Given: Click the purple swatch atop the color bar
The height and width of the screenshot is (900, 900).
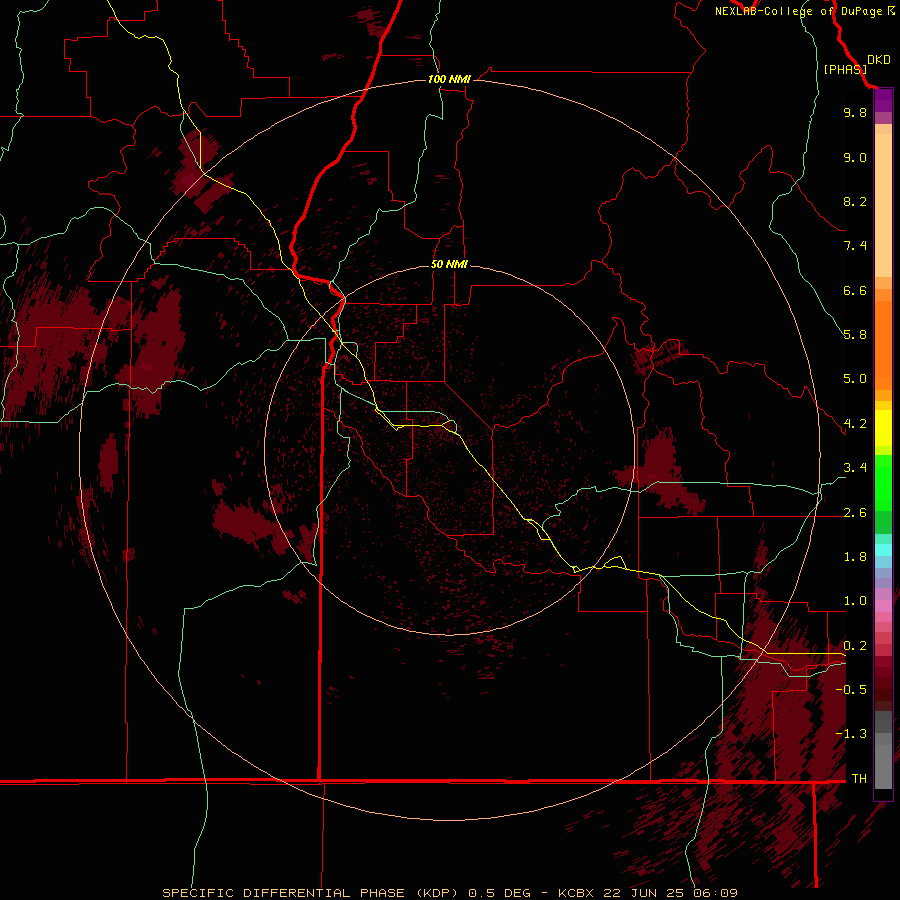Looking at the screenshot, I should point(883,100).
